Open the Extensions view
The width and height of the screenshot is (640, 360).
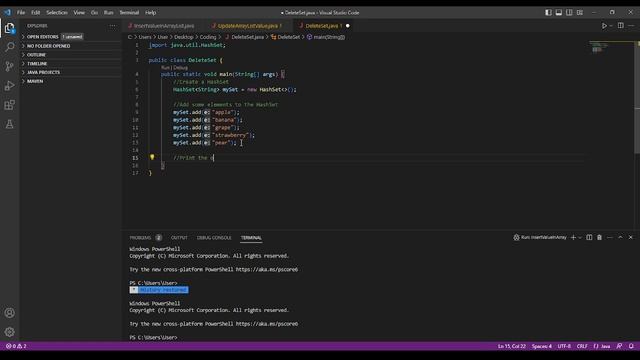[x=9, y=105]
